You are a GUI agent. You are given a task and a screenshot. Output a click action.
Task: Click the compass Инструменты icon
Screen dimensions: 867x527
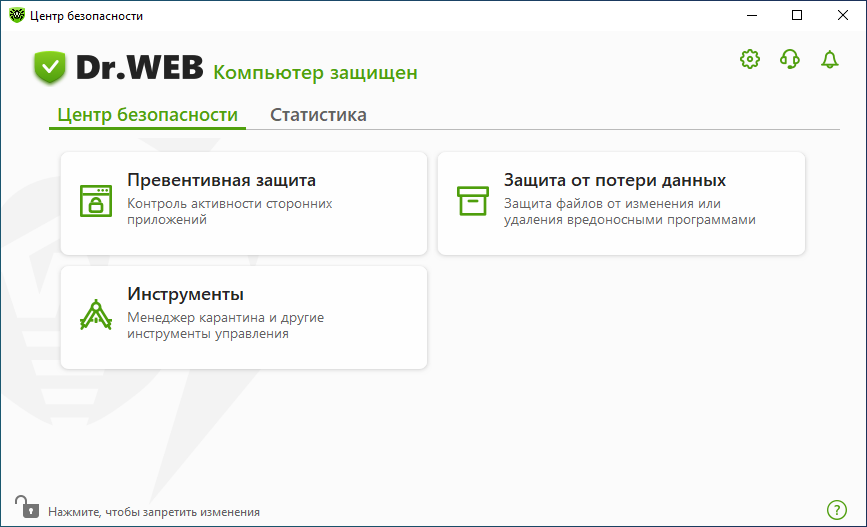[x=96, y=315]
